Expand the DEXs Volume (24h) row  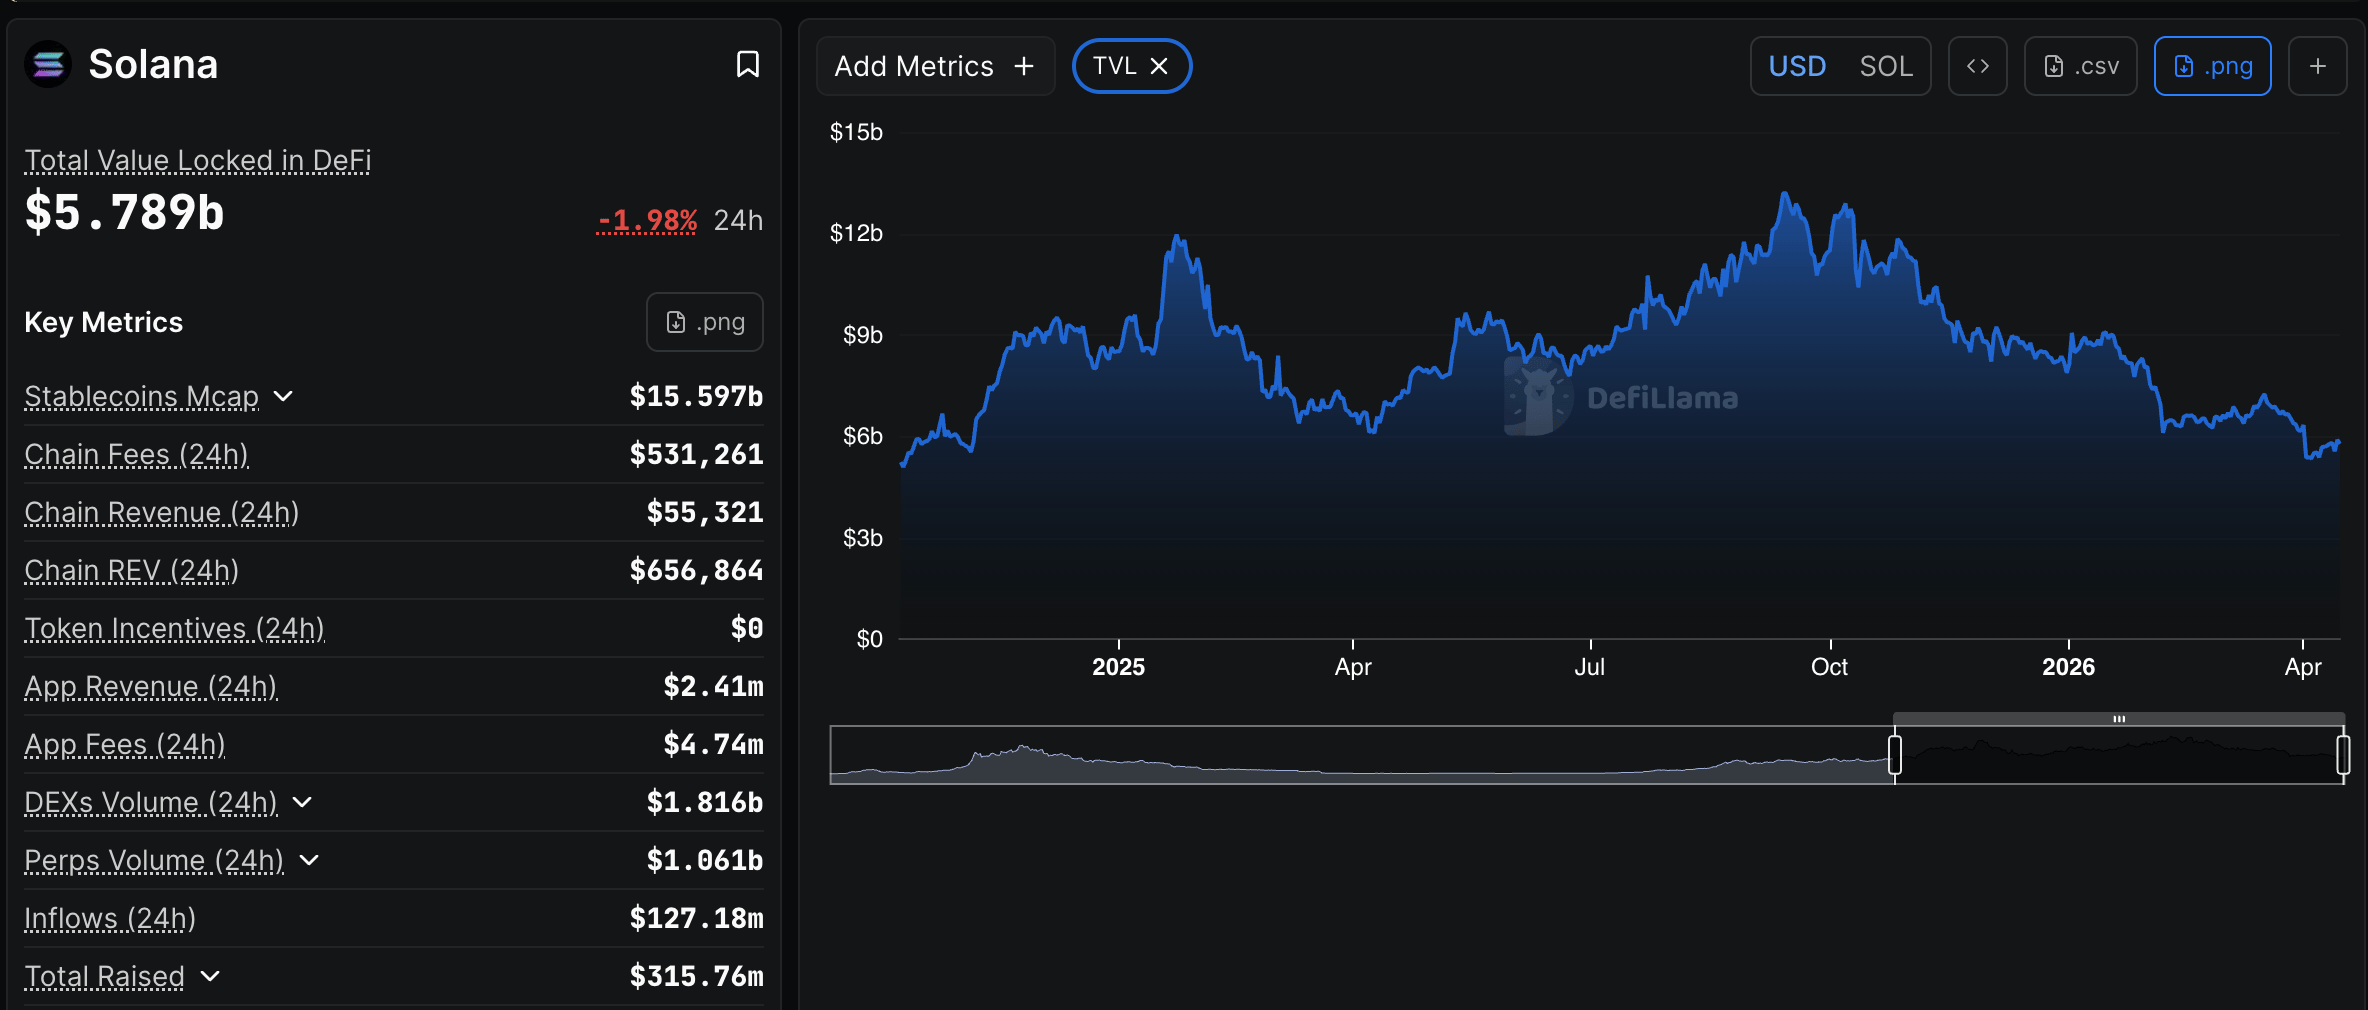(x=302, y=803)
